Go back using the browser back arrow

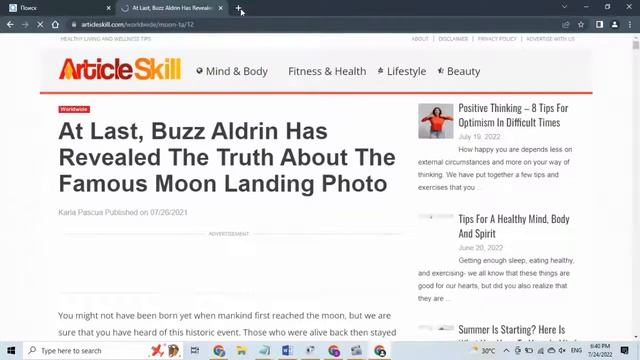click(x=10, y=24)
